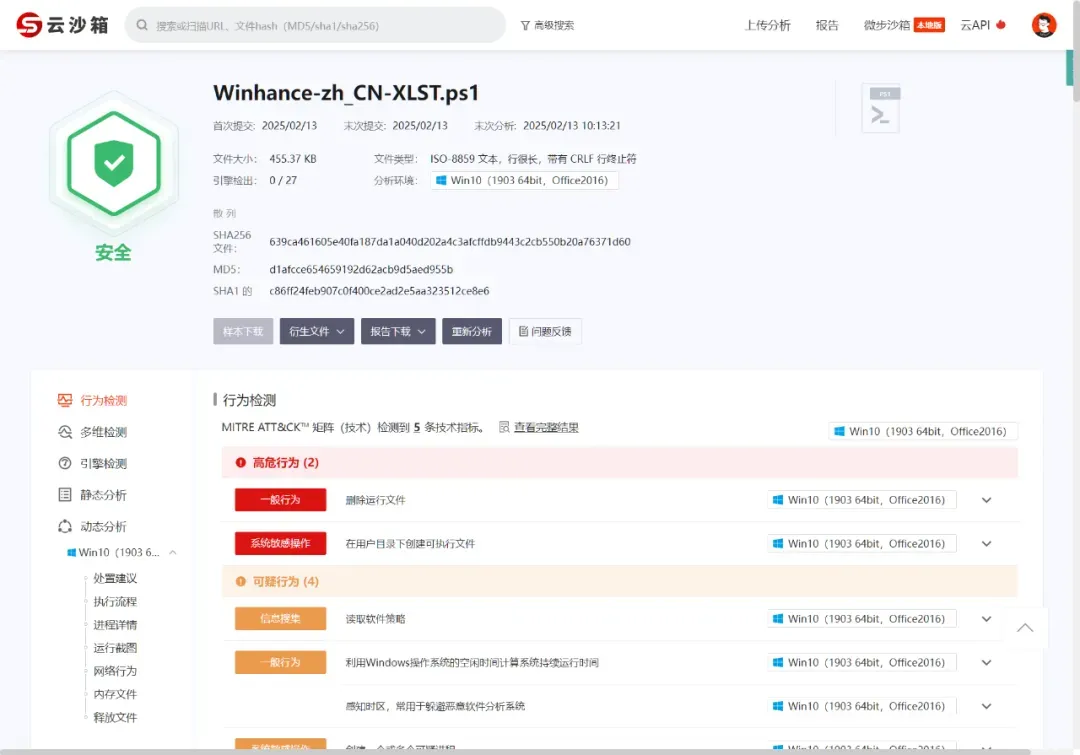Expand the 在用户目录下创建可执行文件 row chevron
Viewport: 1080px width, 755px height.
[986, 544]
